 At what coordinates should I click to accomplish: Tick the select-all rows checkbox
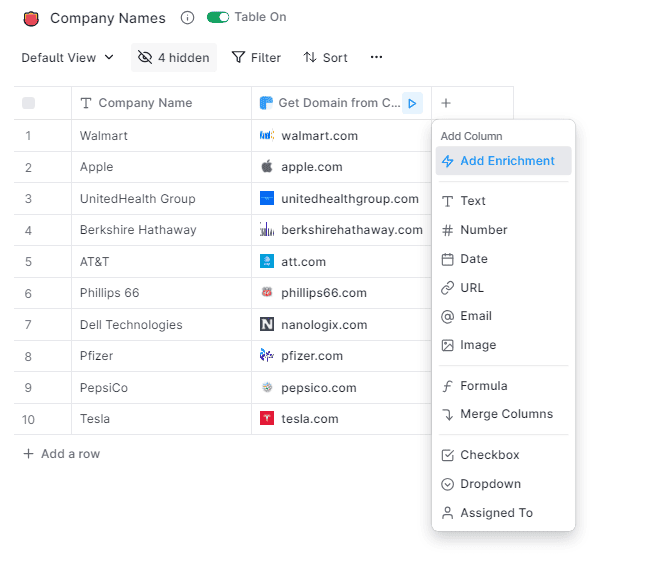point(28,103)
